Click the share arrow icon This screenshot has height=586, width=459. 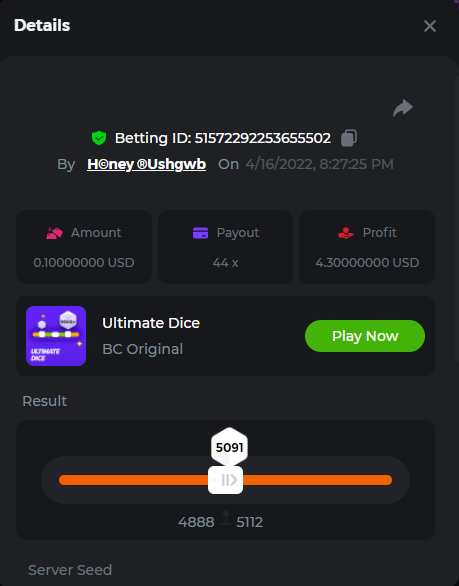pos(403,108)
